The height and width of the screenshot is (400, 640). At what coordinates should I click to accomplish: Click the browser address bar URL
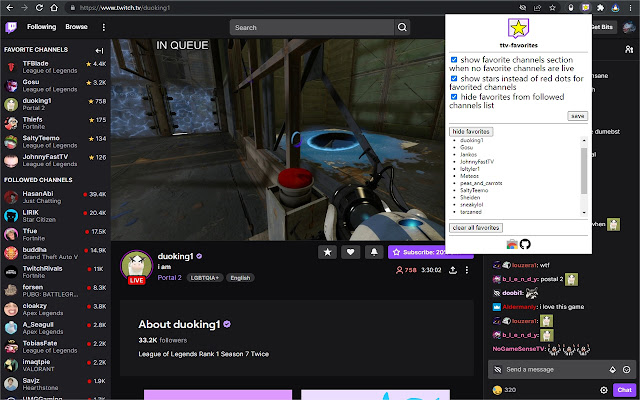124,7
